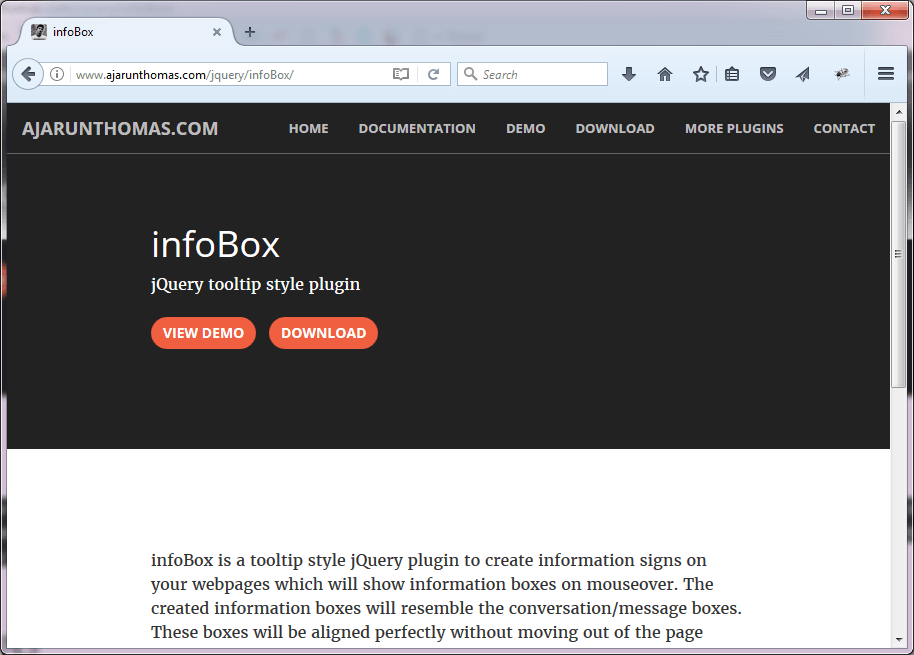Click the infoBox tab favicon
914x655 pixels.
[39, 31]
